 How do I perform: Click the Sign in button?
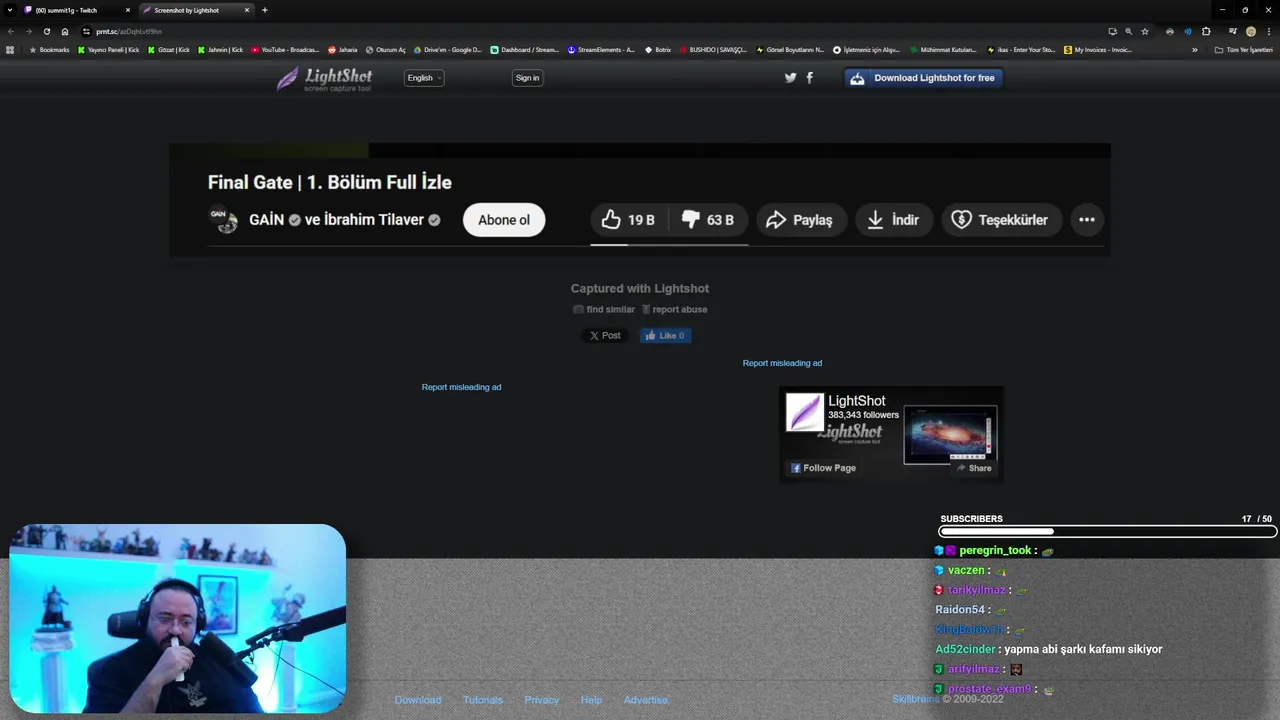point(527,78)
